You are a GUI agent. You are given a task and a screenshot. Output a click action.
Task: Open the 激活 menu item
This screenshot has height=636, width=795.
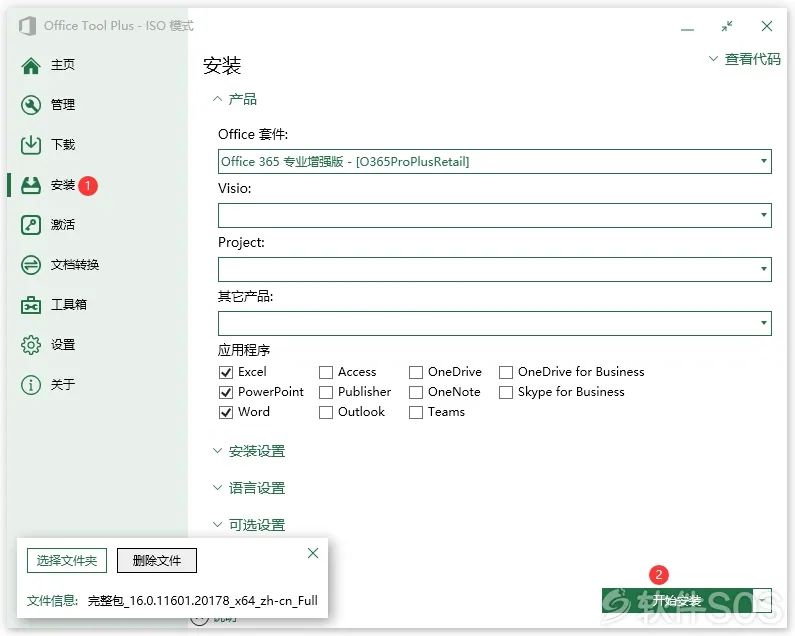point(63,225)
